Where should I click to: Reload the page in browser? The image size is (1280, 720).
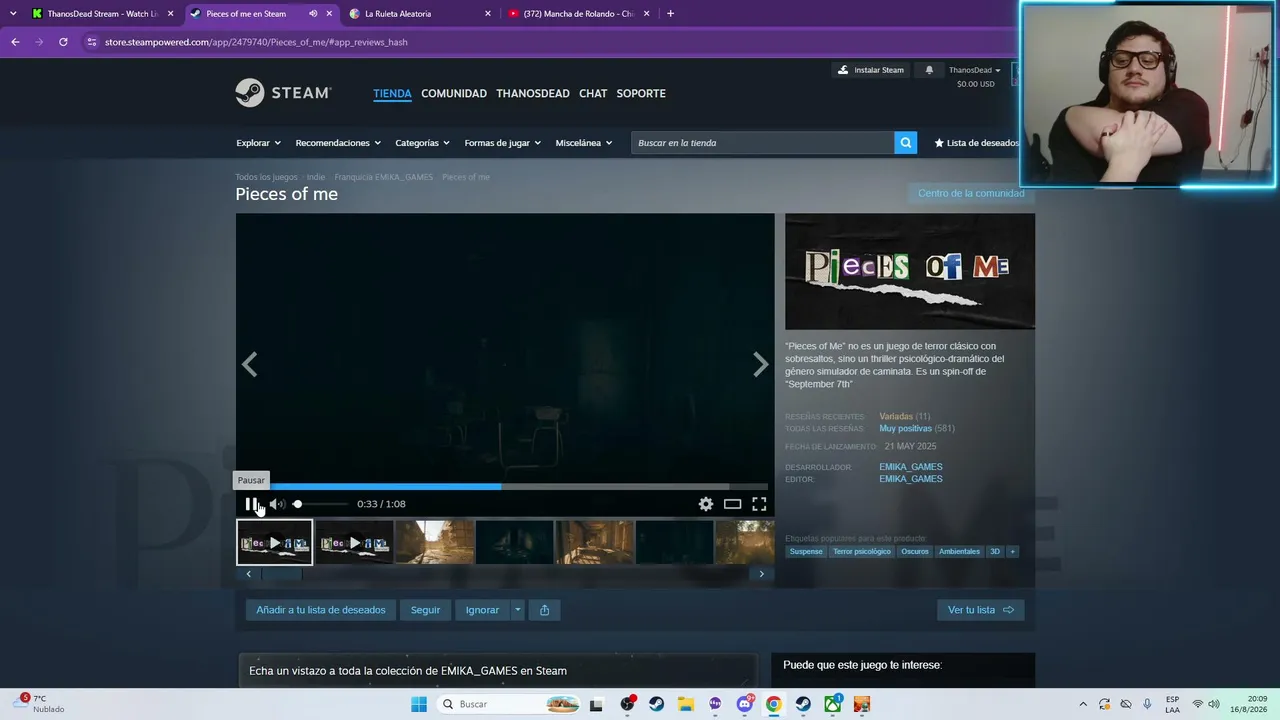pos(63,42)
